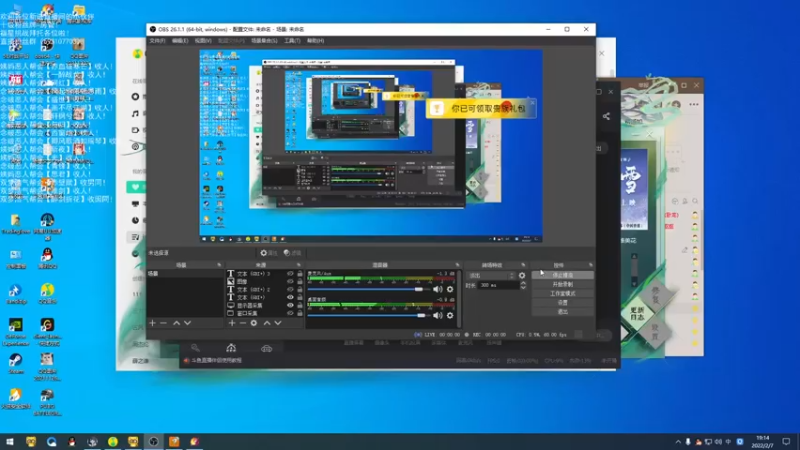Viewport: 800px width, 450px height.
Task: Click 工作室模式 studio mode button
Action: [562, 293]
